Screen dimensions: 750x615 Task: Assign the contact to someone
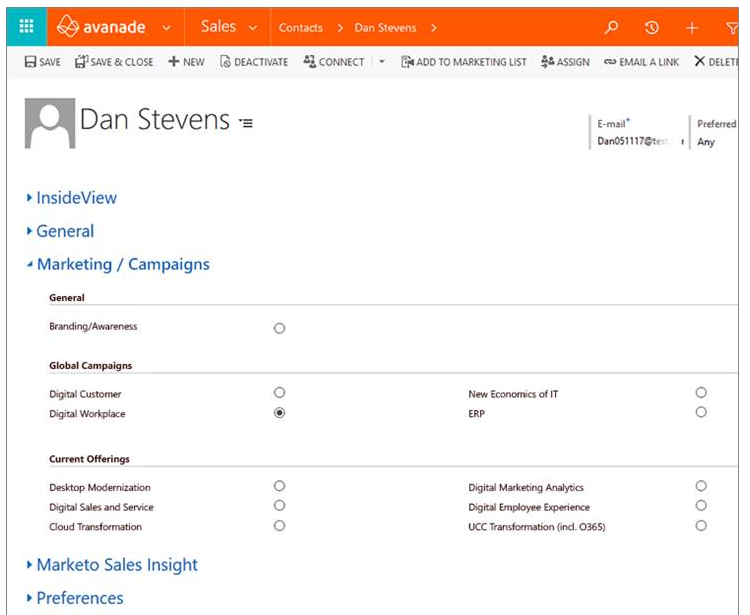[x=565, y=62]
